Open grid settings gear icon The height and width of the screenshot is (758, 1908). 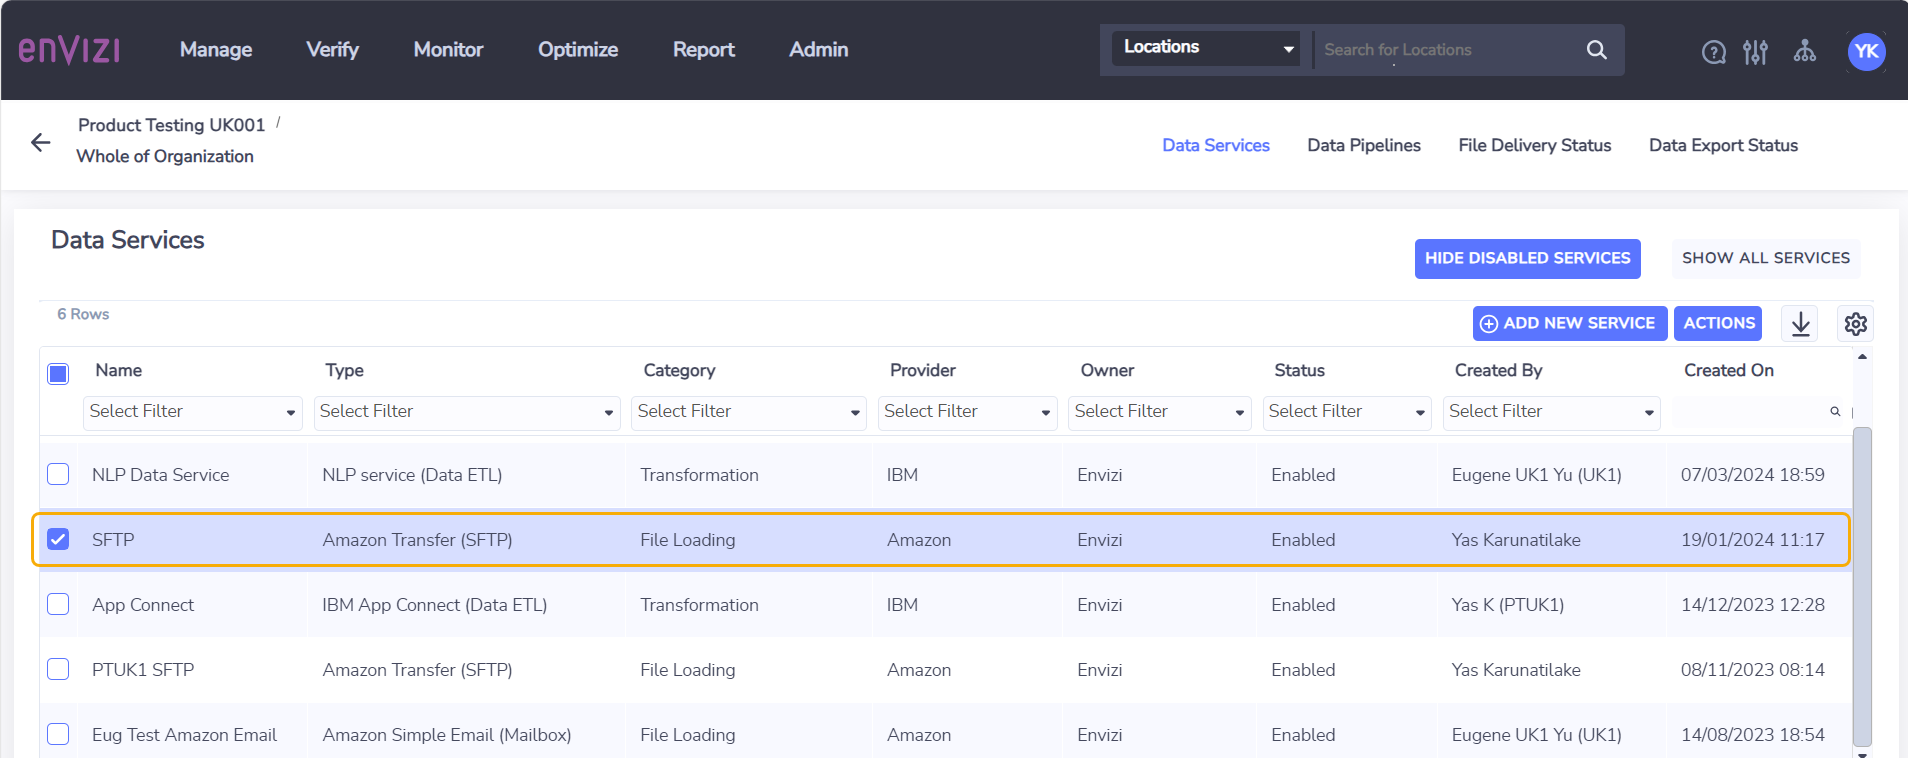coord(1856,323)
